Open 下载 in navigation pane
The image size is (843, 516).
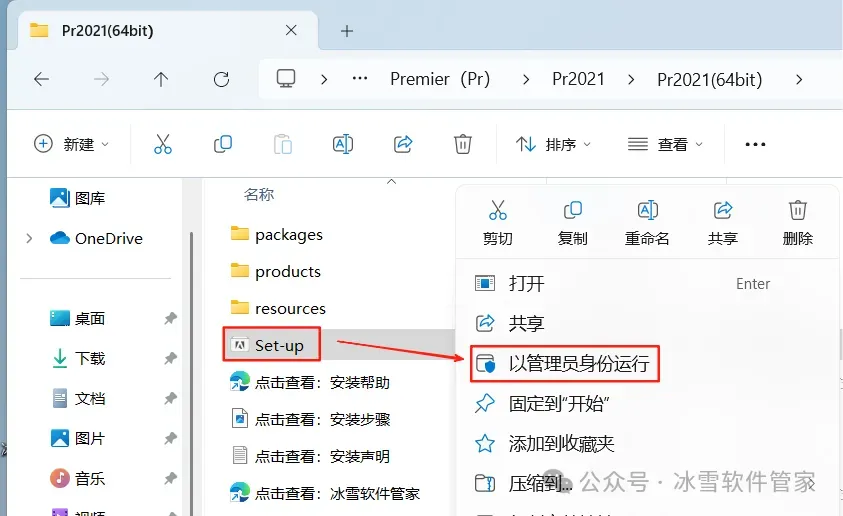point(77,358)
